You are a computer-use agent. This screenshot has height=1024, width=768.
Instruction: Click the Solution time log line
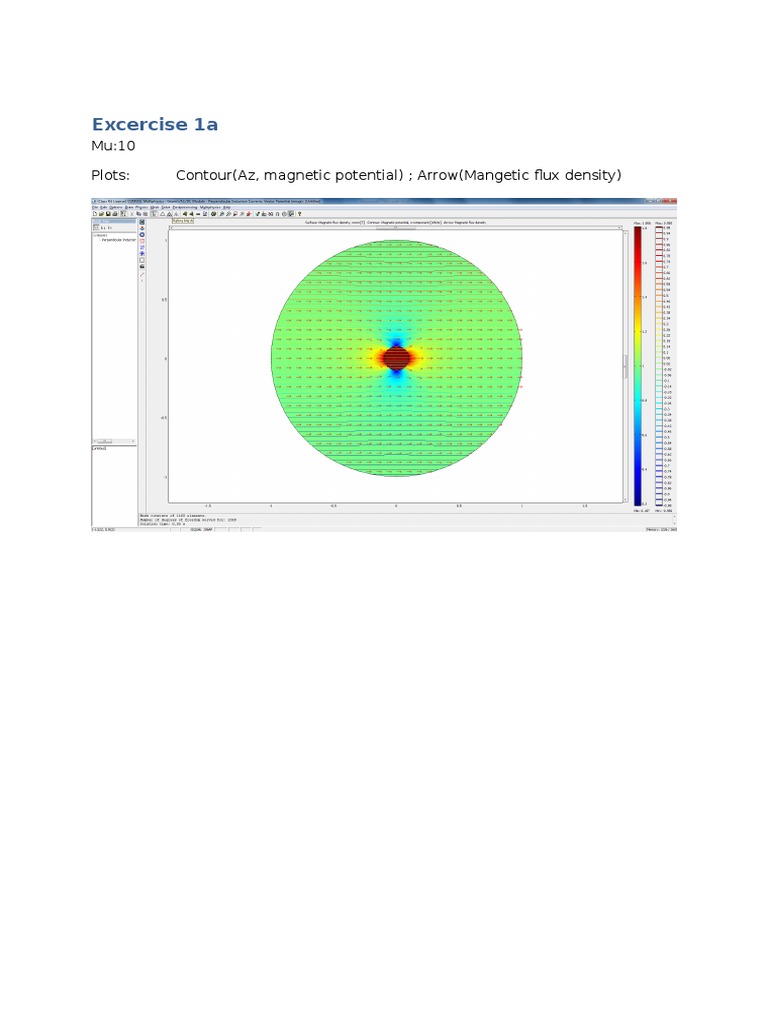coord(163,524)
